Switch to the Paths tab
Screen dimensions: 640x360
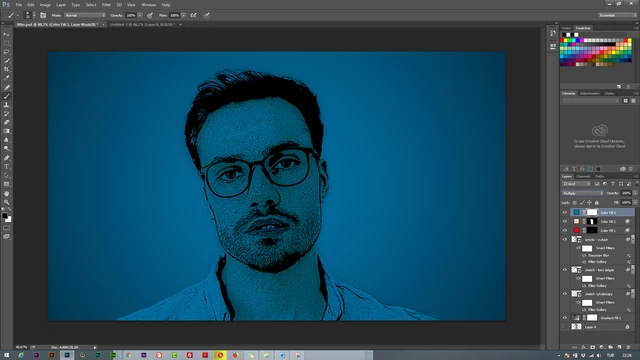600,176
